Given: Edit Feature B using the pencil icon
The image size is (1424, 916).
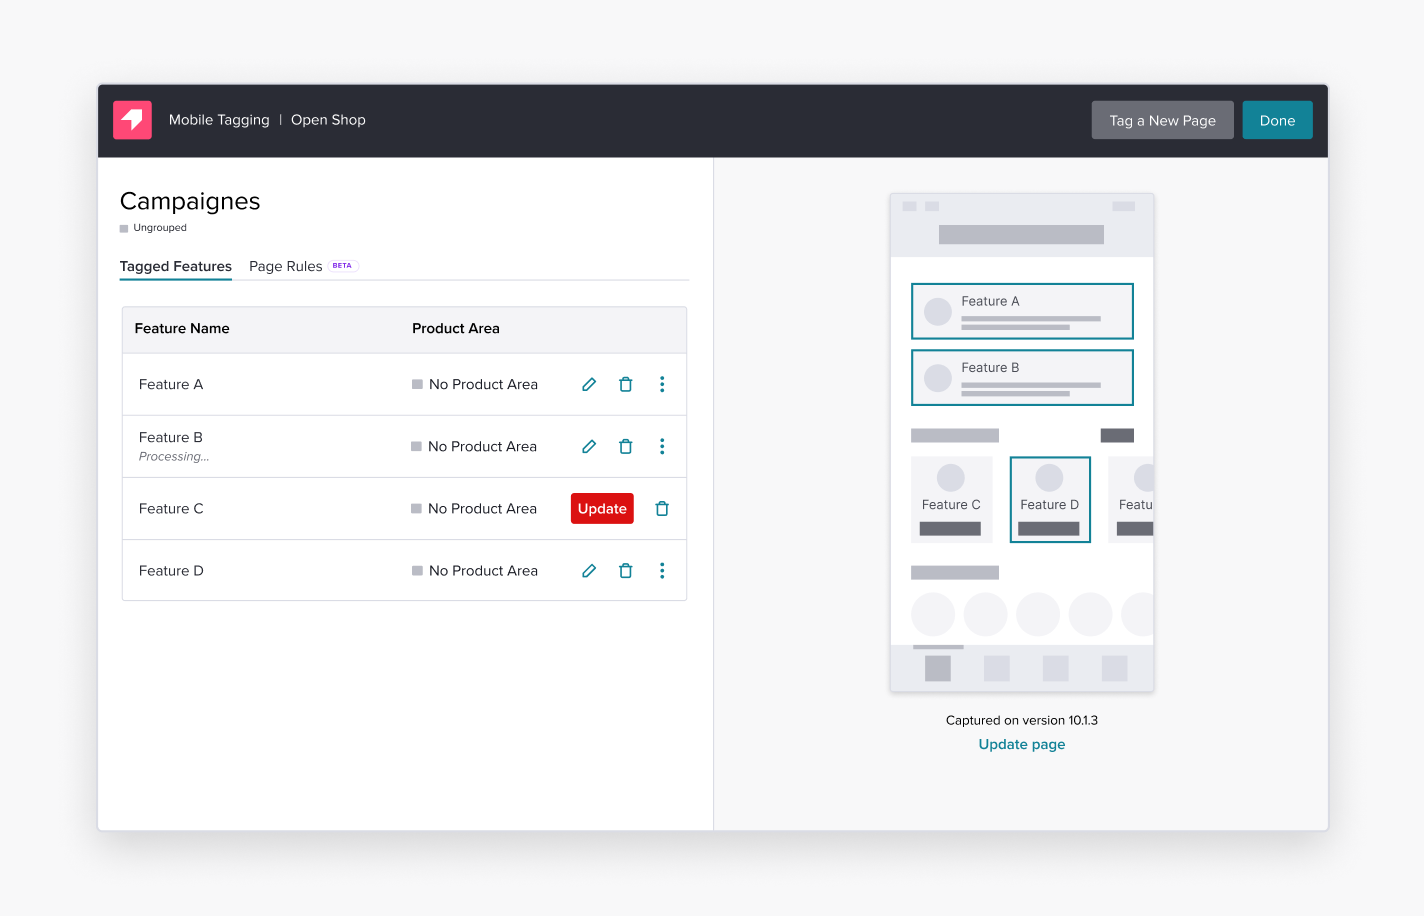Looking at the screenshot, I should point(588,446).
